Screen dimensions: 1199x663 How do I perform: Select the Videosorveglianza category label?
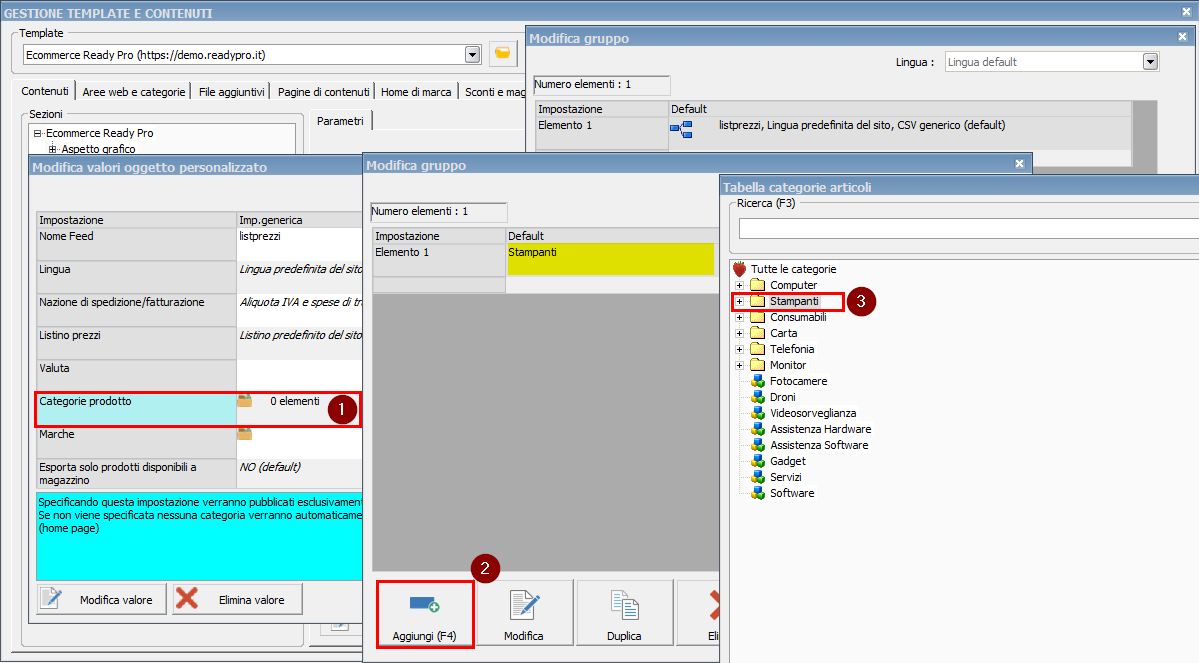pyautogui.click(x=813, y=413)
